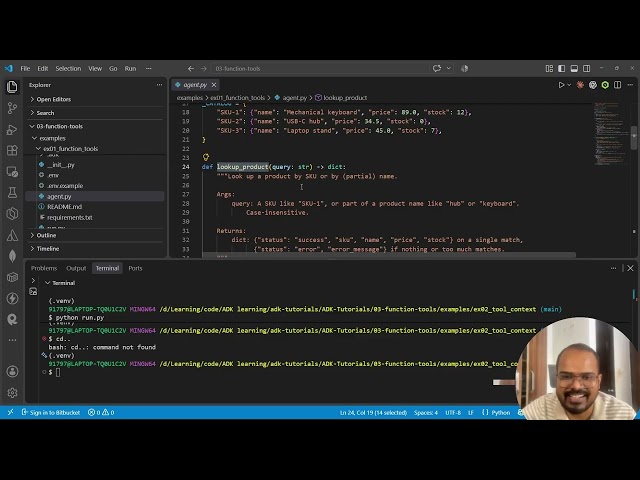Viewport: 640px width, 480px height.
Task: Select the agent.py editor tab
Action: 196,85
